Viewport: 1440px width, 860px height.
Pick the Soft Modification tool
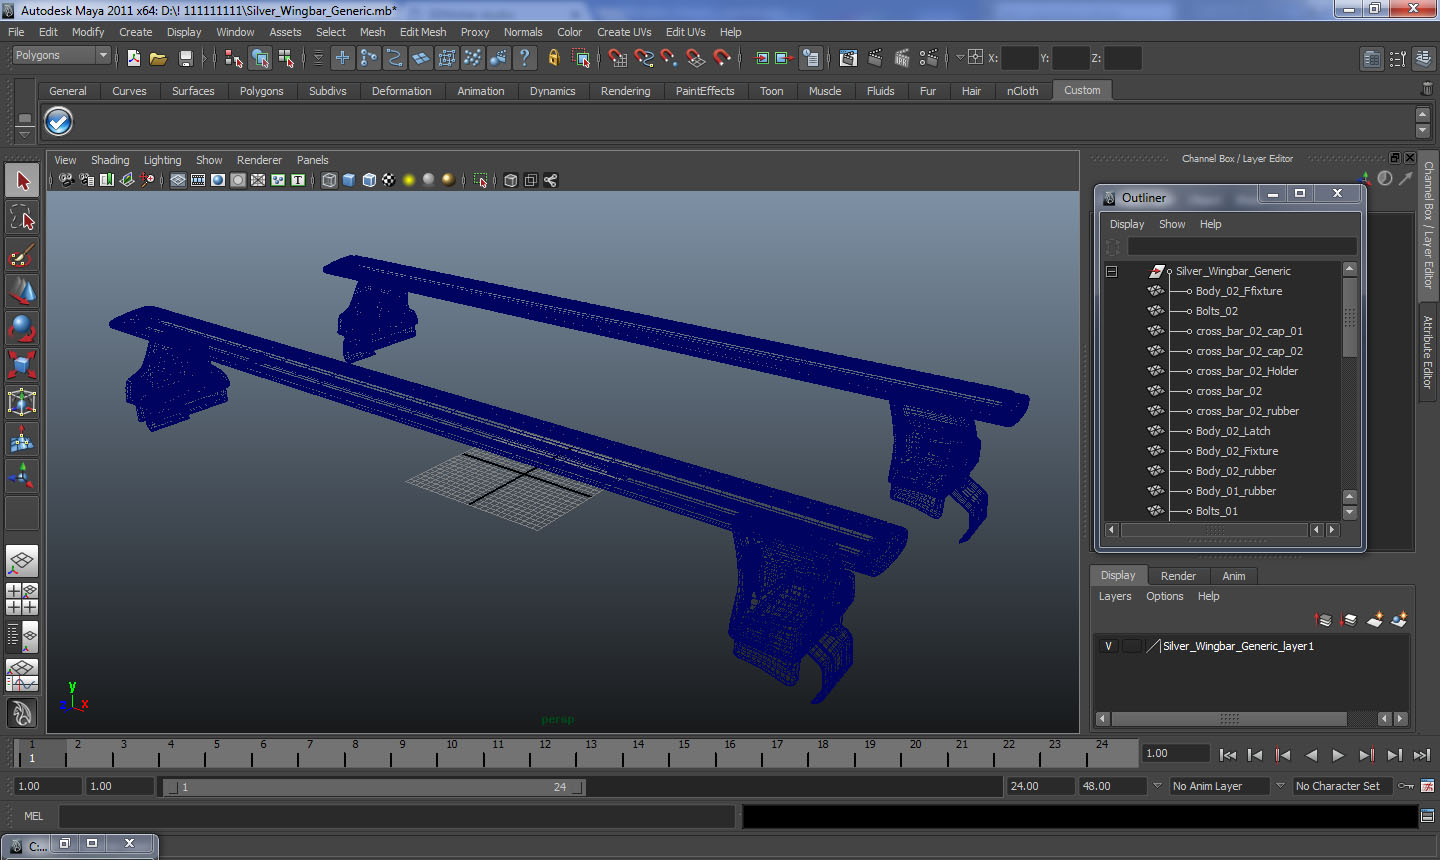click(x=22, y=439)
